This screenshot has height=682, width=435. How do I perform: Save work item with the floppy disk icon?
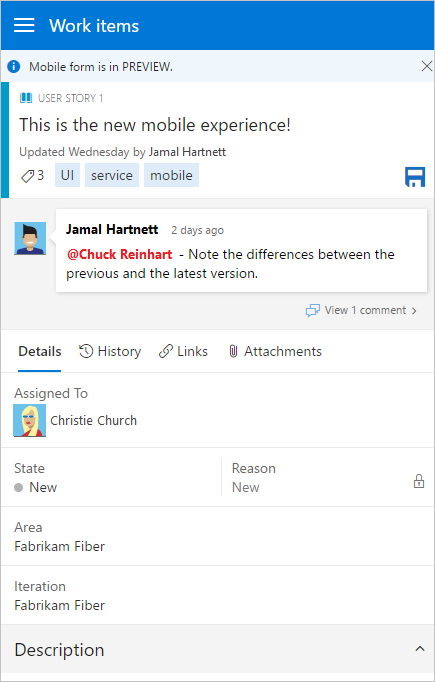tap(415, 177)
